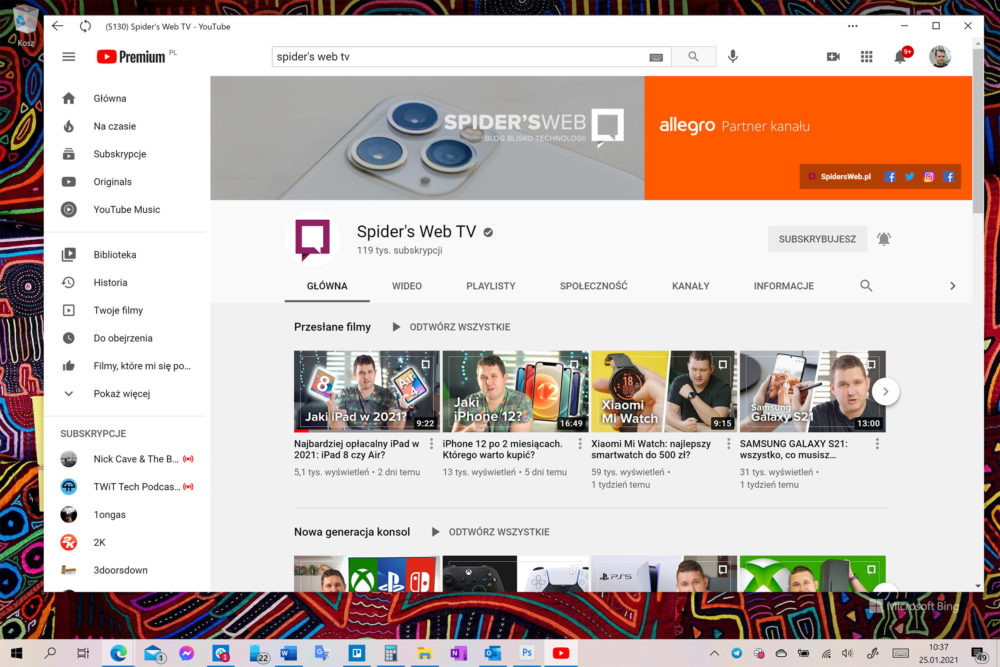Open options menu for iPhone 12 video
Viewport: 1000px width, 667px height.
[x=580, y=444]
